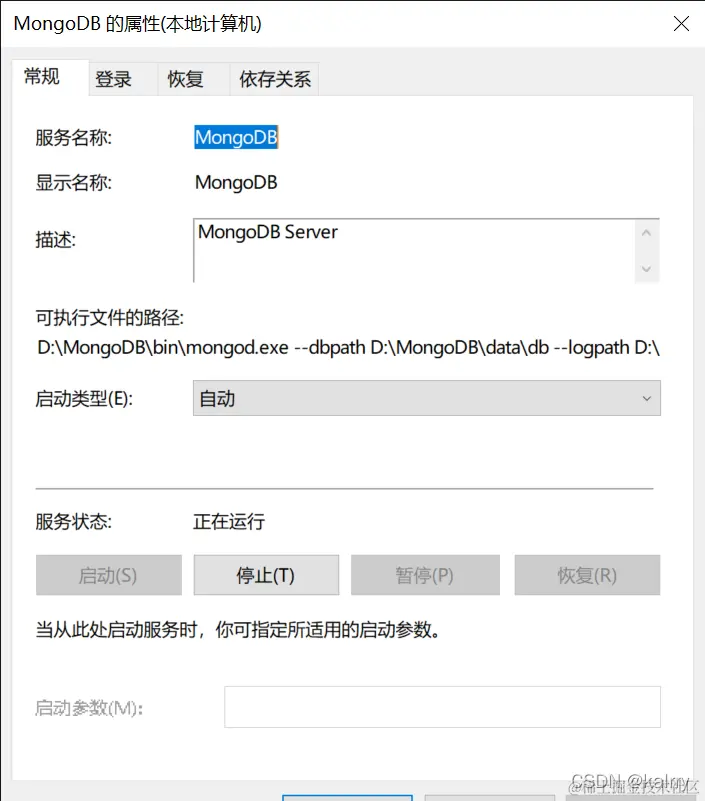Click inside the 启动参数(M) input field
Viewport: 705px width, 801px height.
440,706
